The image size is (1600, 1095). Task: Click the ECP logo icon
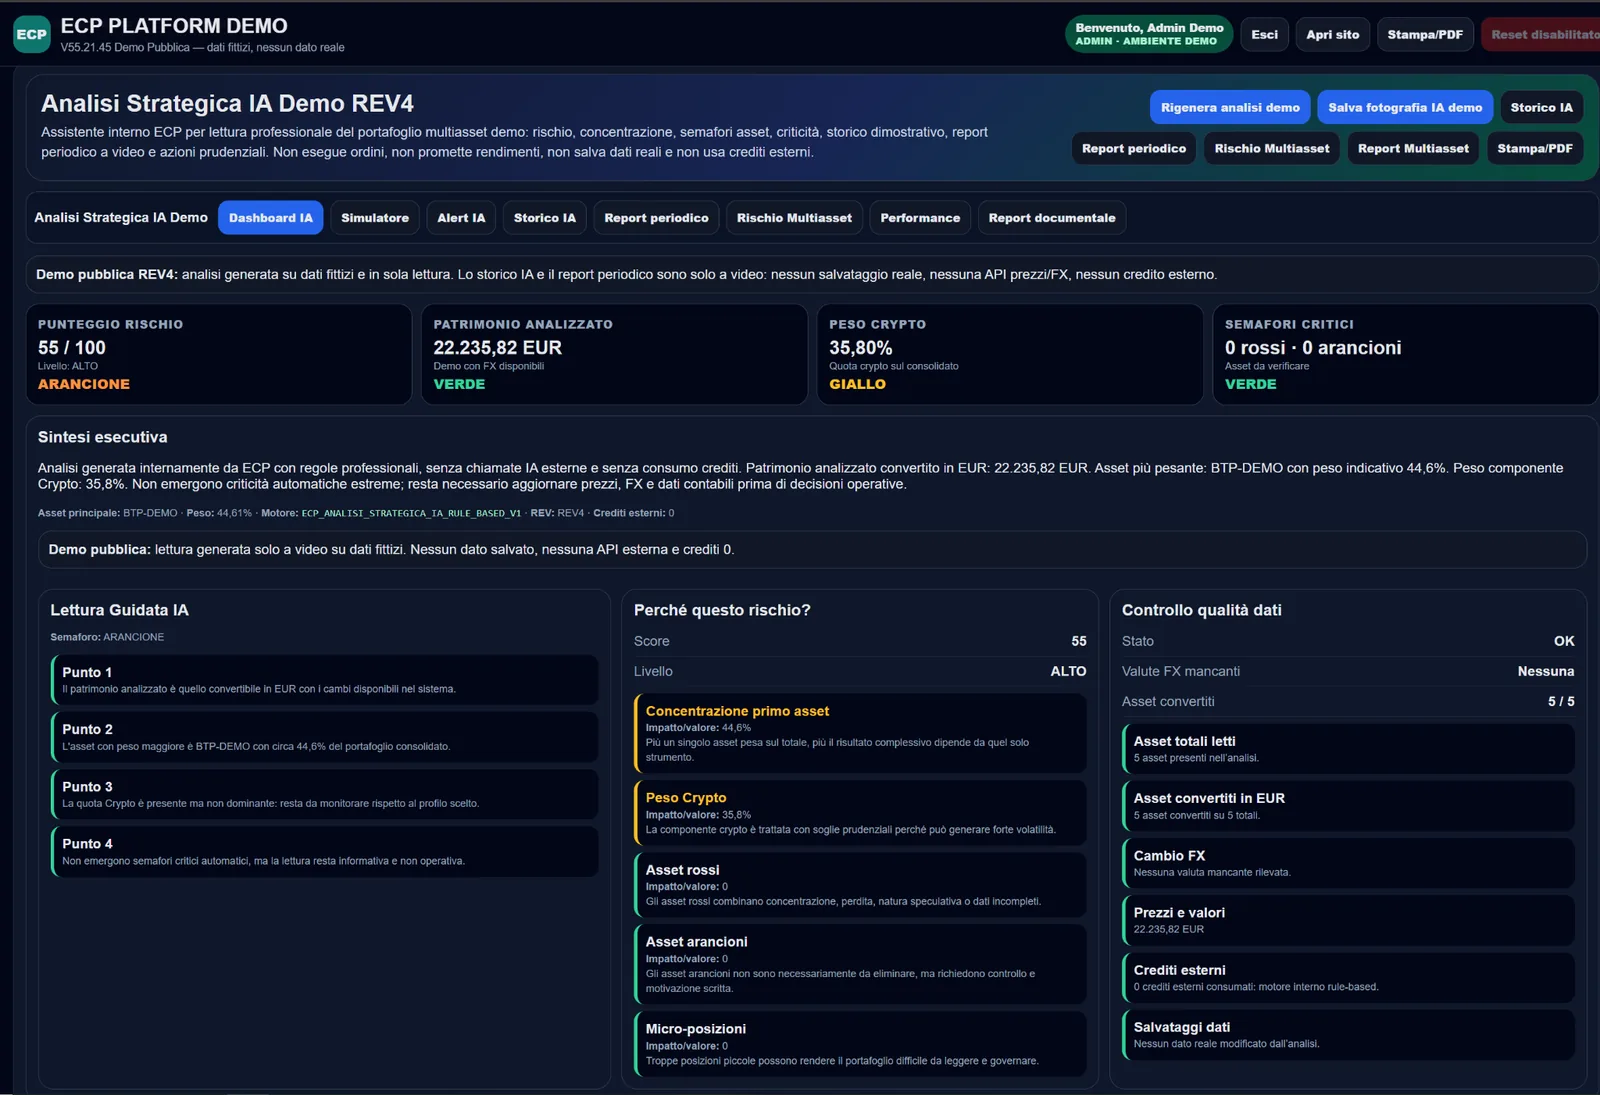[32, 34]
